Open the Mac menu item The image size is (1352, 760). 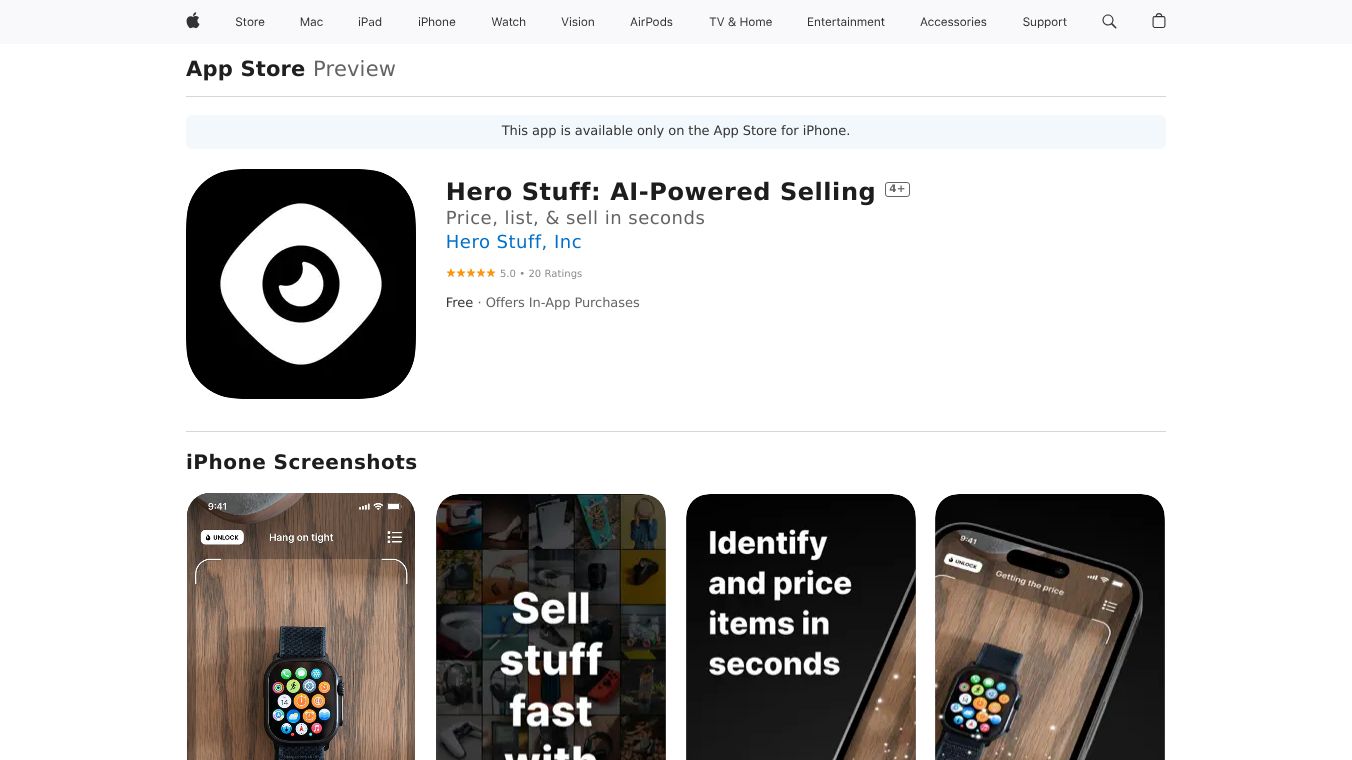click(311, 22)
